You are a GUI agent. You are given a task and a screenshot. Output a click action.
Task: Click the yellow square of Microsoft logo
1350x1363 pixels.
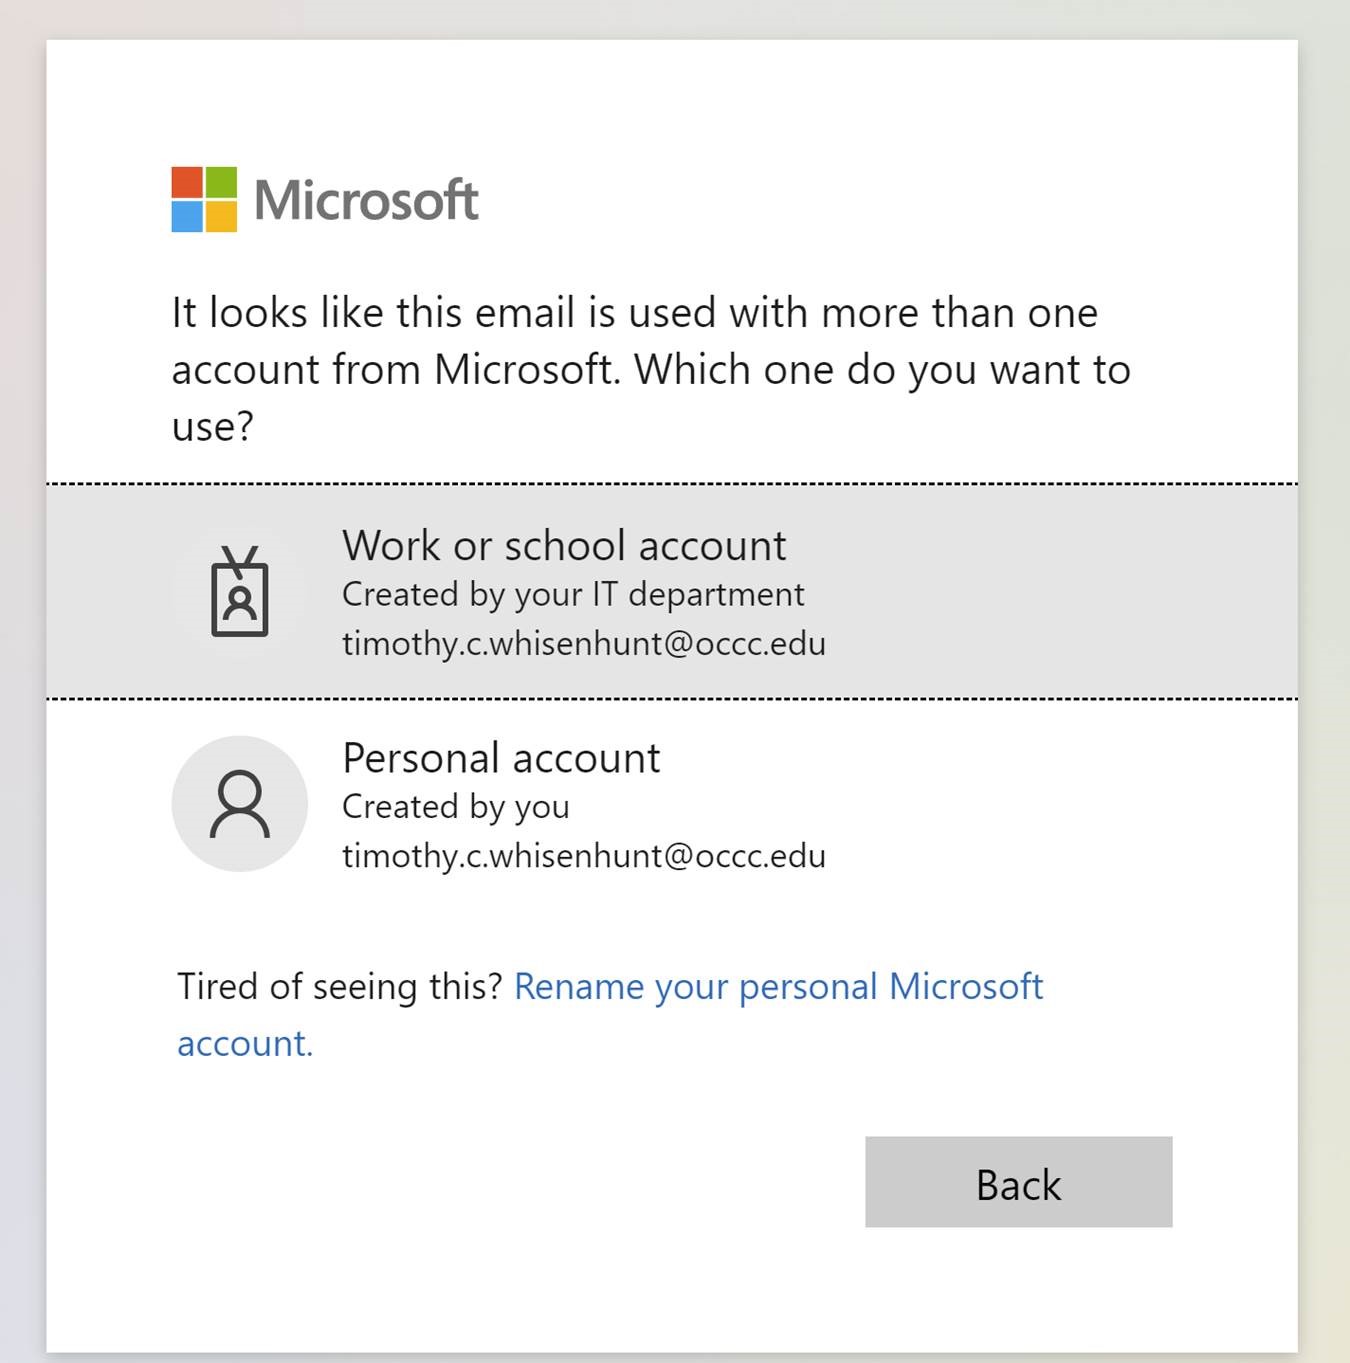click(222, 217)
